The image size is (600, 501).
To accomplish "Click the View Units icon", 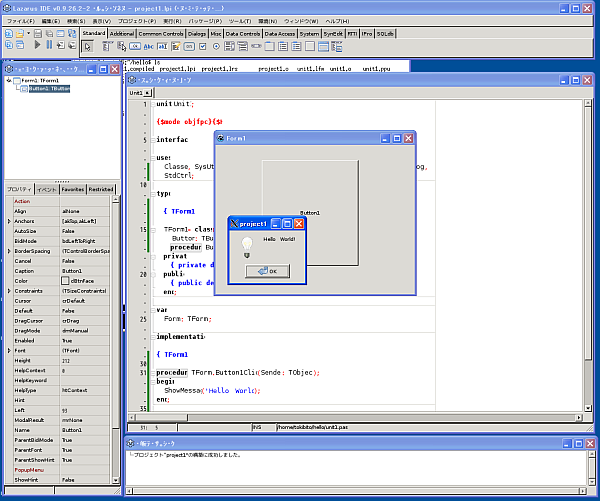I will pos(9,45).
